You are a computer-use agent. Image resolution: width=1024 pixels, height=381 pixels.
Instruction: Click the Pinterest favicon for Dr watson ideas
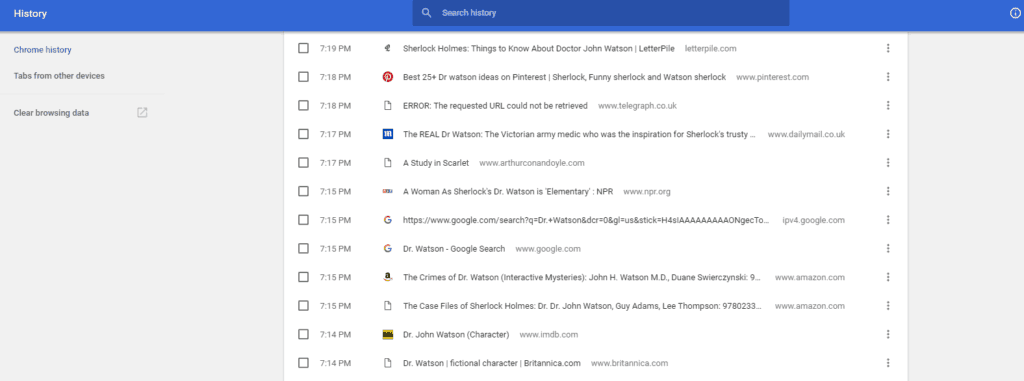(387, 77)
